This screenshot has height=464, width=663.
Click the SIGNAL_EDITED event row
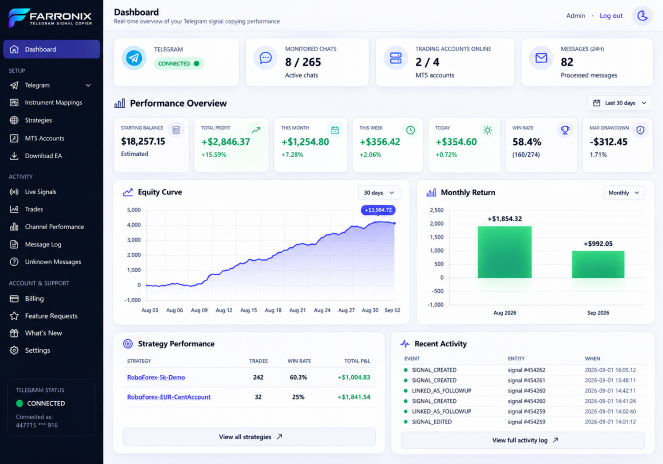click(523, 422)
